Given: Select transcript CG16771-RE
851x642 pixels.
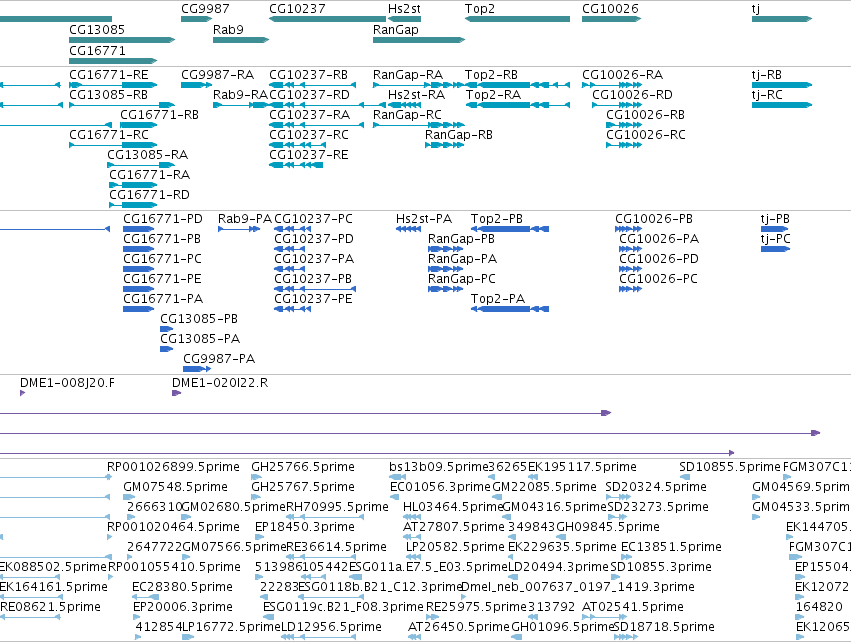Looking at the screenshot, I should (109, 74).
